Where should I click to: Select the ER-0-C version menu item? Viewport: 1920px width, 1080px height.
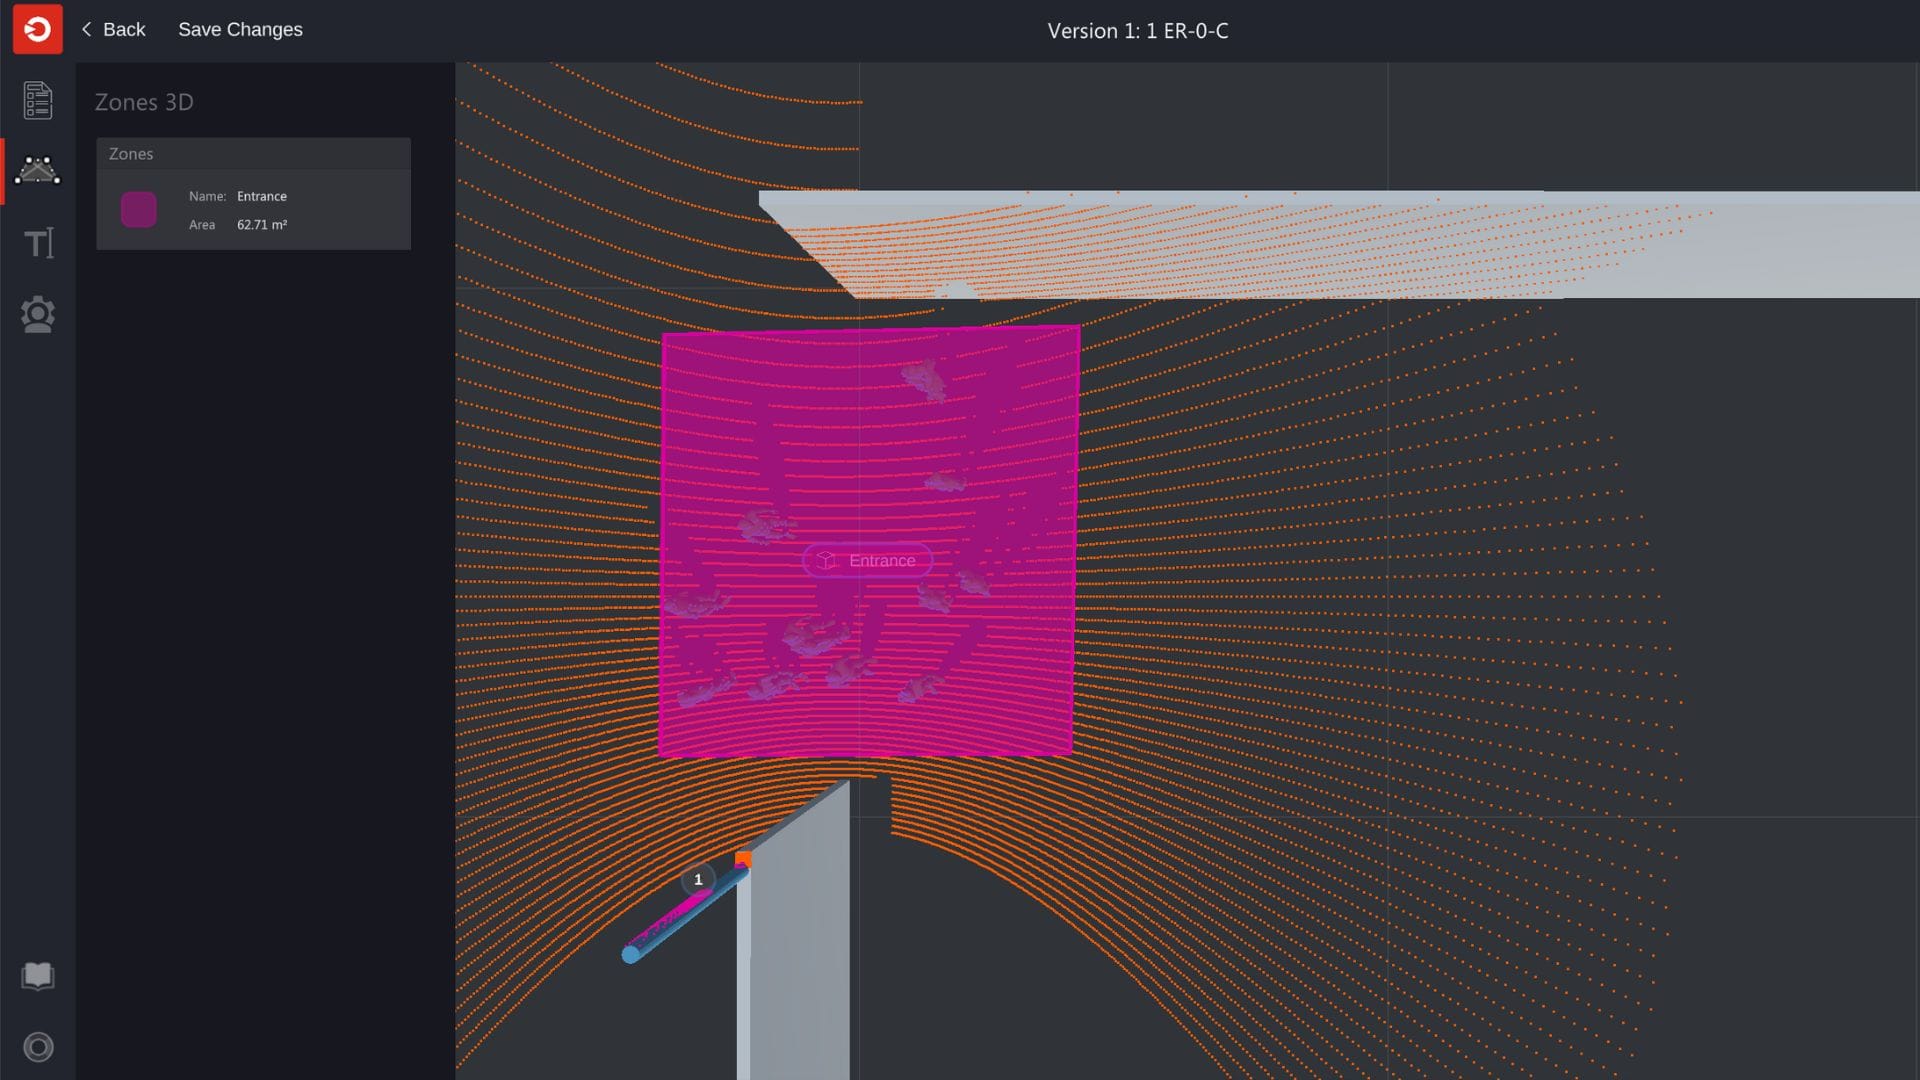point(1137,29)
